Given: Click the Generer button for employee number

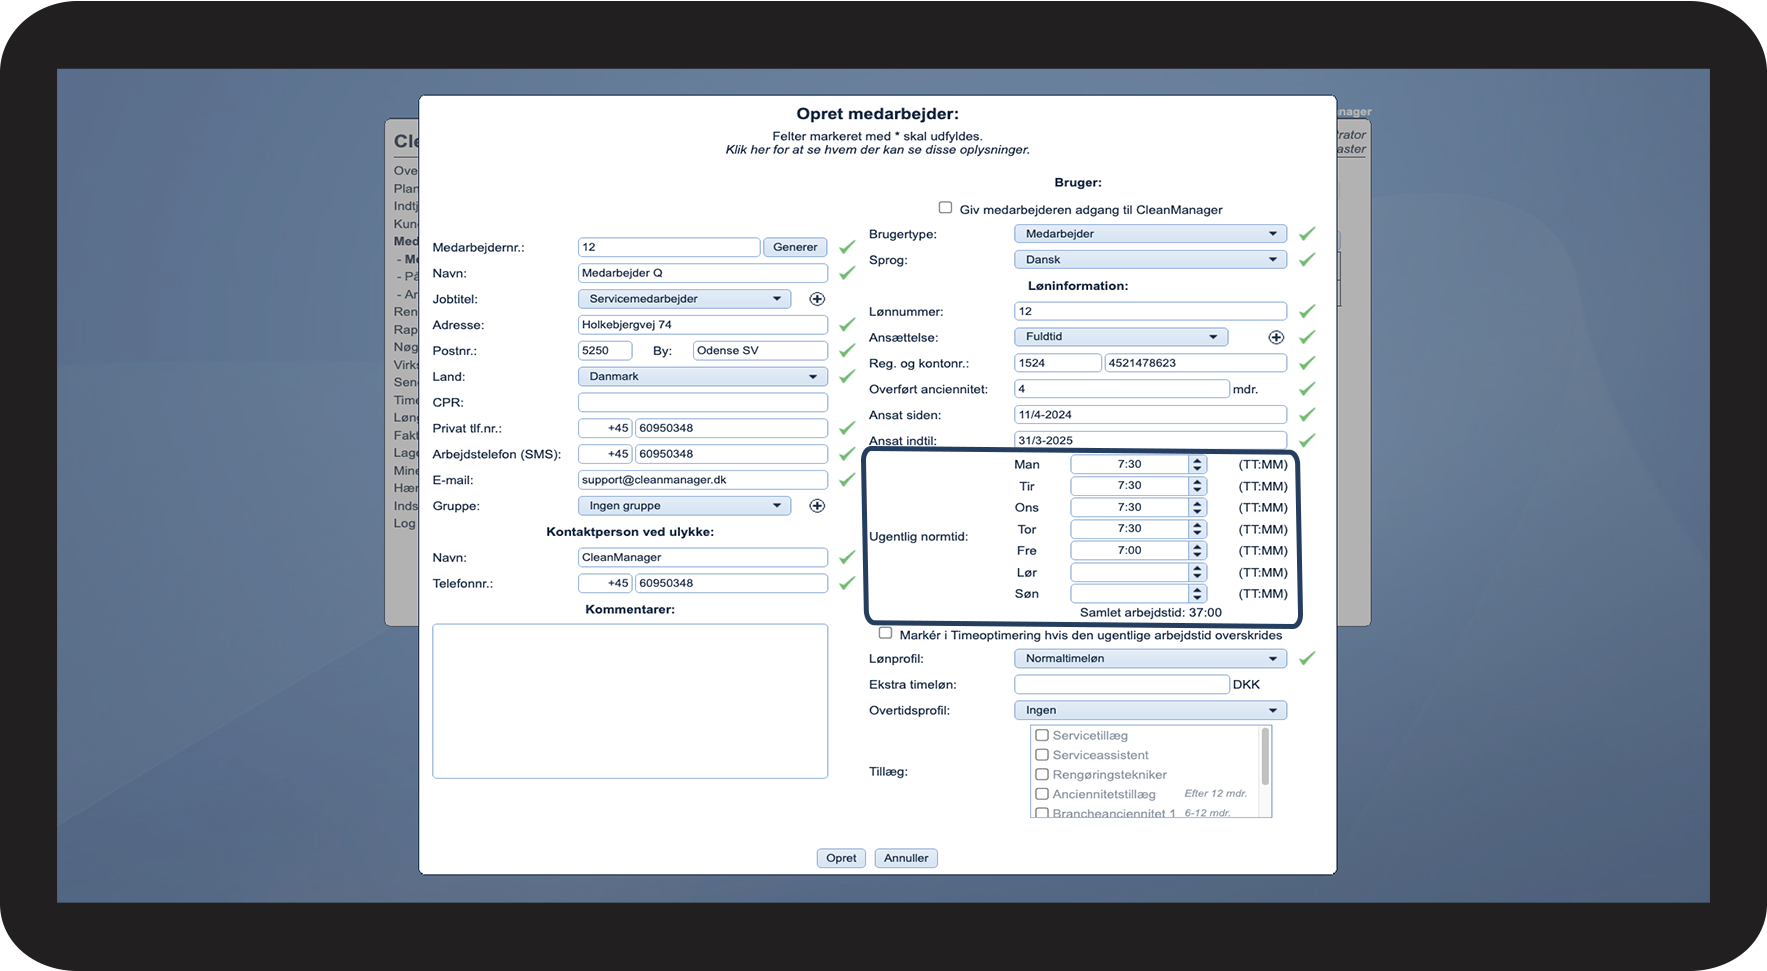Looking at the screenshot, I should pyautogui.click(x=795, y=247).
